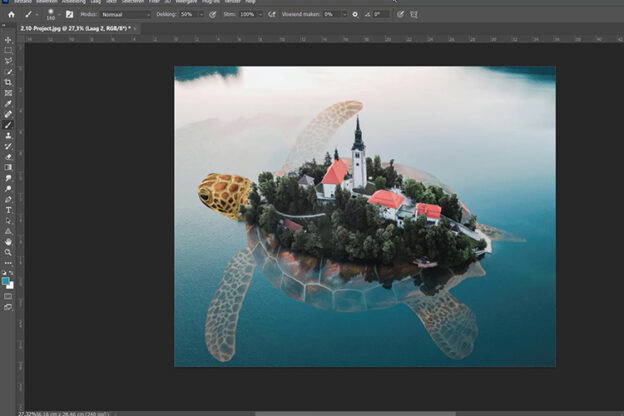Select the Clone Stamp tool
The height and width of the screenshot is (416, 624).
(x=8, y=136)
